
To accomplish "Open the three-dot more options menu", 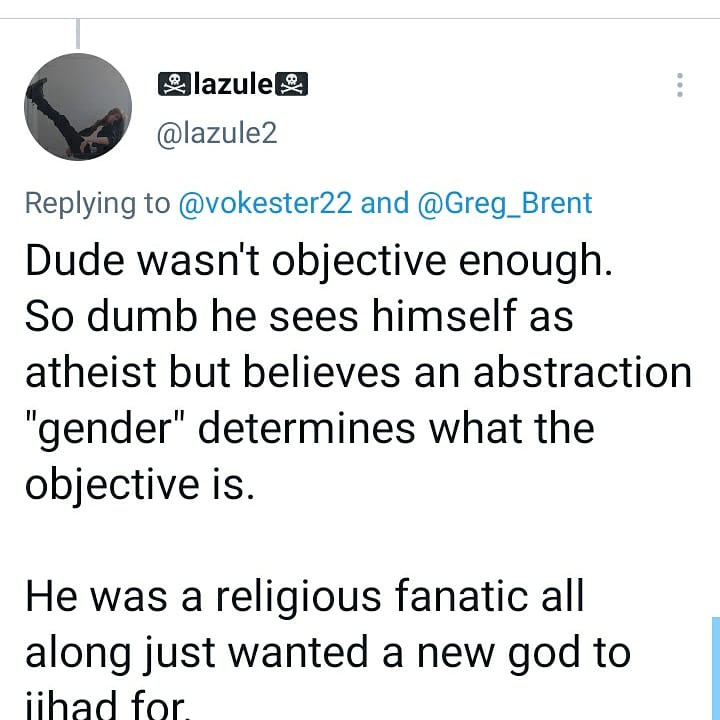I will 680,85.
